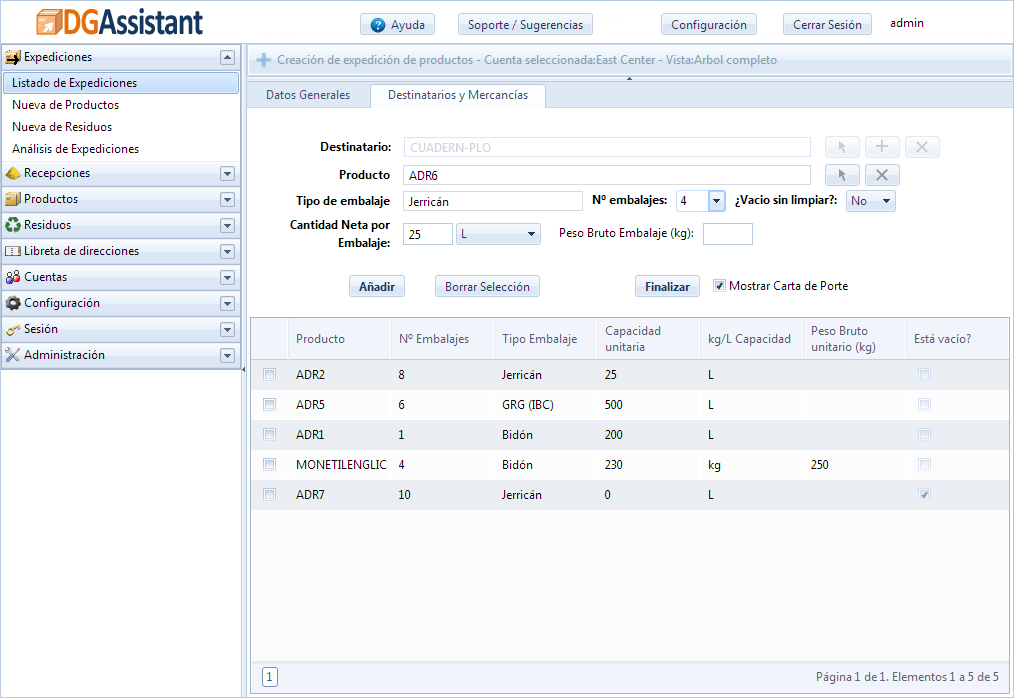Click the Configuración gear icon in sidebar
1014x698 pixels.
tap(13, 303)
